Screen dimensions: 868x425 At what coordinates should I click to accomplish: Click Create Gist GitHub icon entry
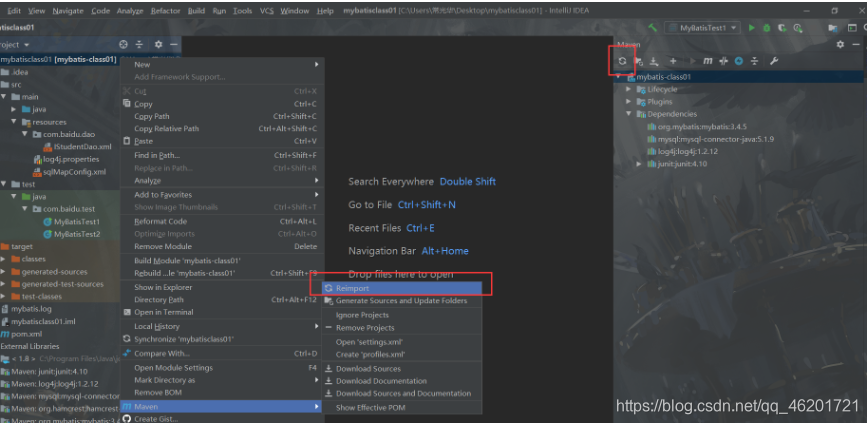[x=223, y=419]
